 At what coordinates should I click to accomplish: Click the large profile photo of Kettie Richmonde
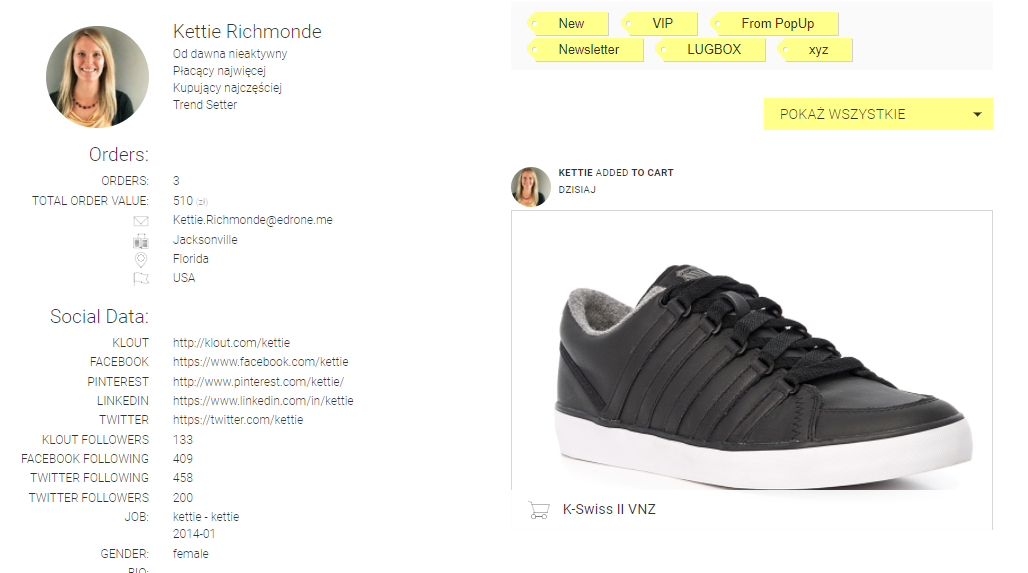[97, 77]
